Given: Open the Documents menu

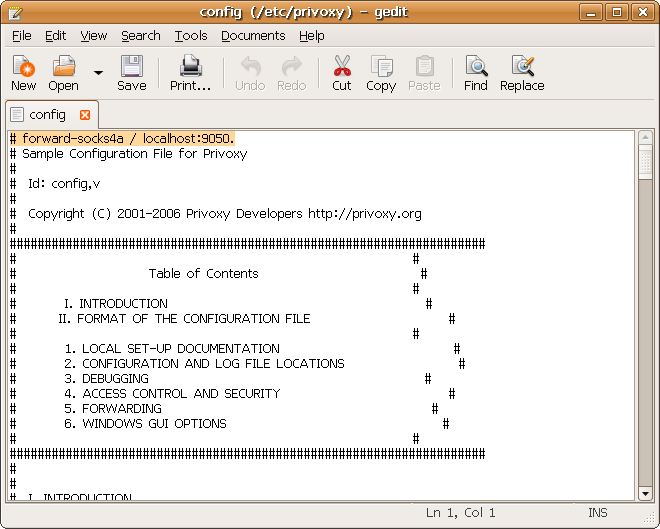Looking at the screenshot, I should 253,36.
